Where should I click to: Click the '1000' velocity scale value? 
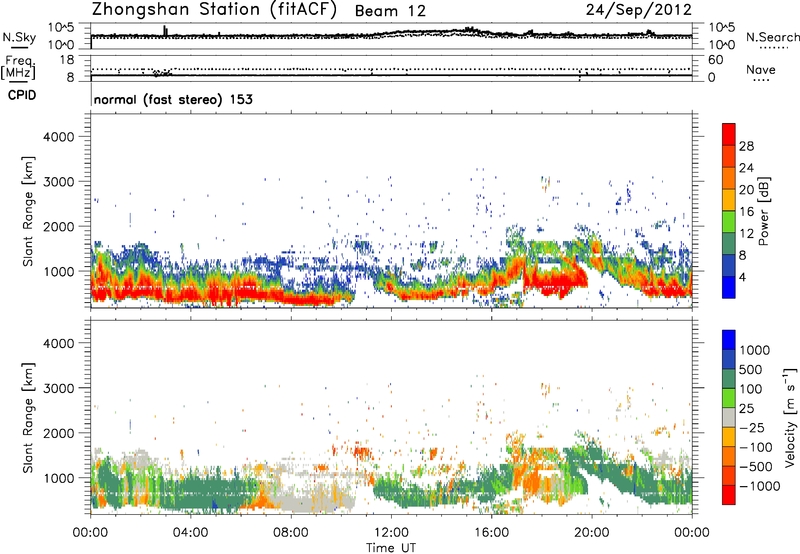coord(755,350)
